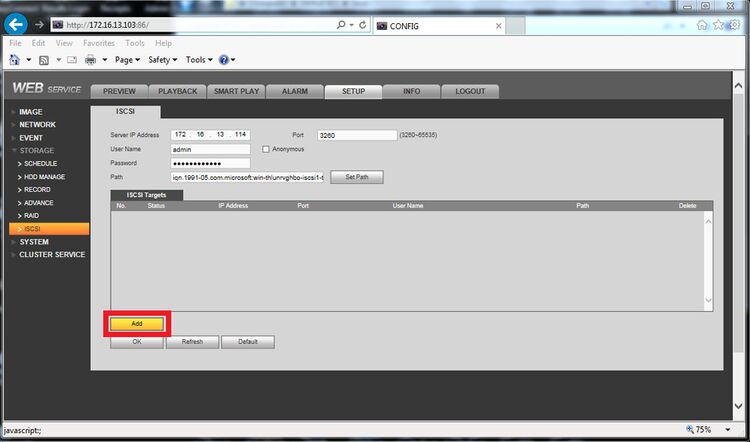The image size is (750, 442).
Task: Click the browser forward arrow
Action: click(x=39, y=25)
